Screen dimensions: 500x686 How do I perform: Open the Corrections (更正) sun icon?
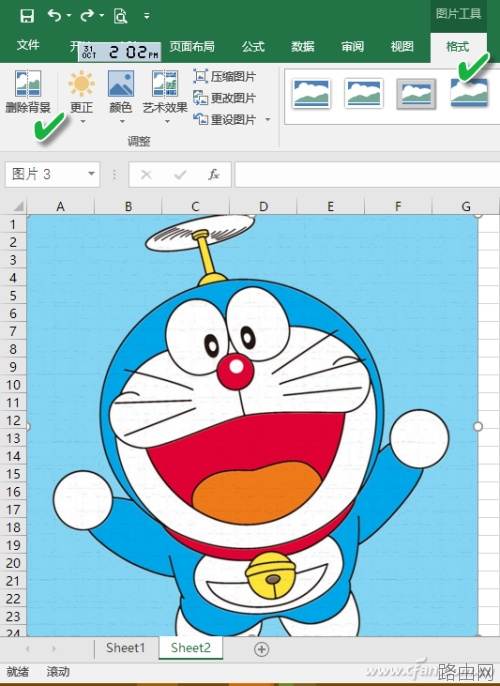click(81, 83)
